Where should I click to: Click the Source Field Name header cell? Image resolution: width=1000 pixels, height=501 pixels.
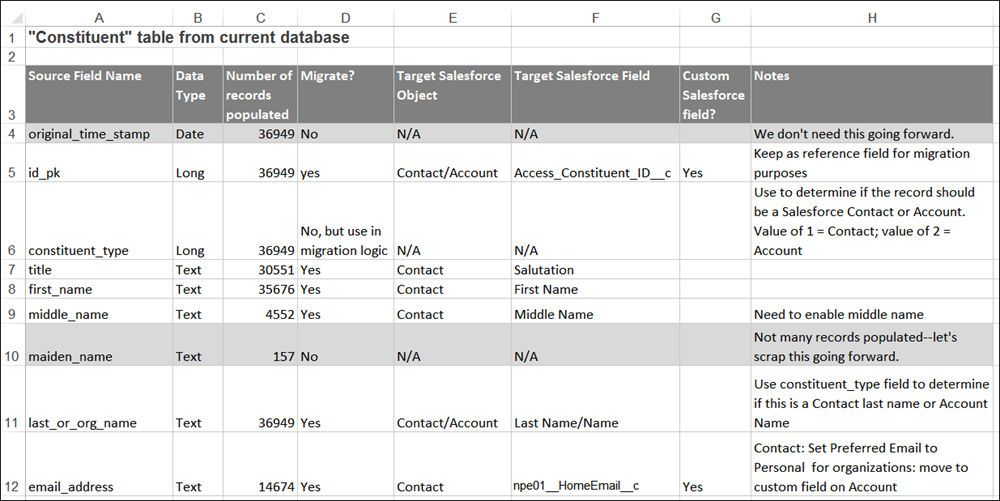click(x=99, y=94)
